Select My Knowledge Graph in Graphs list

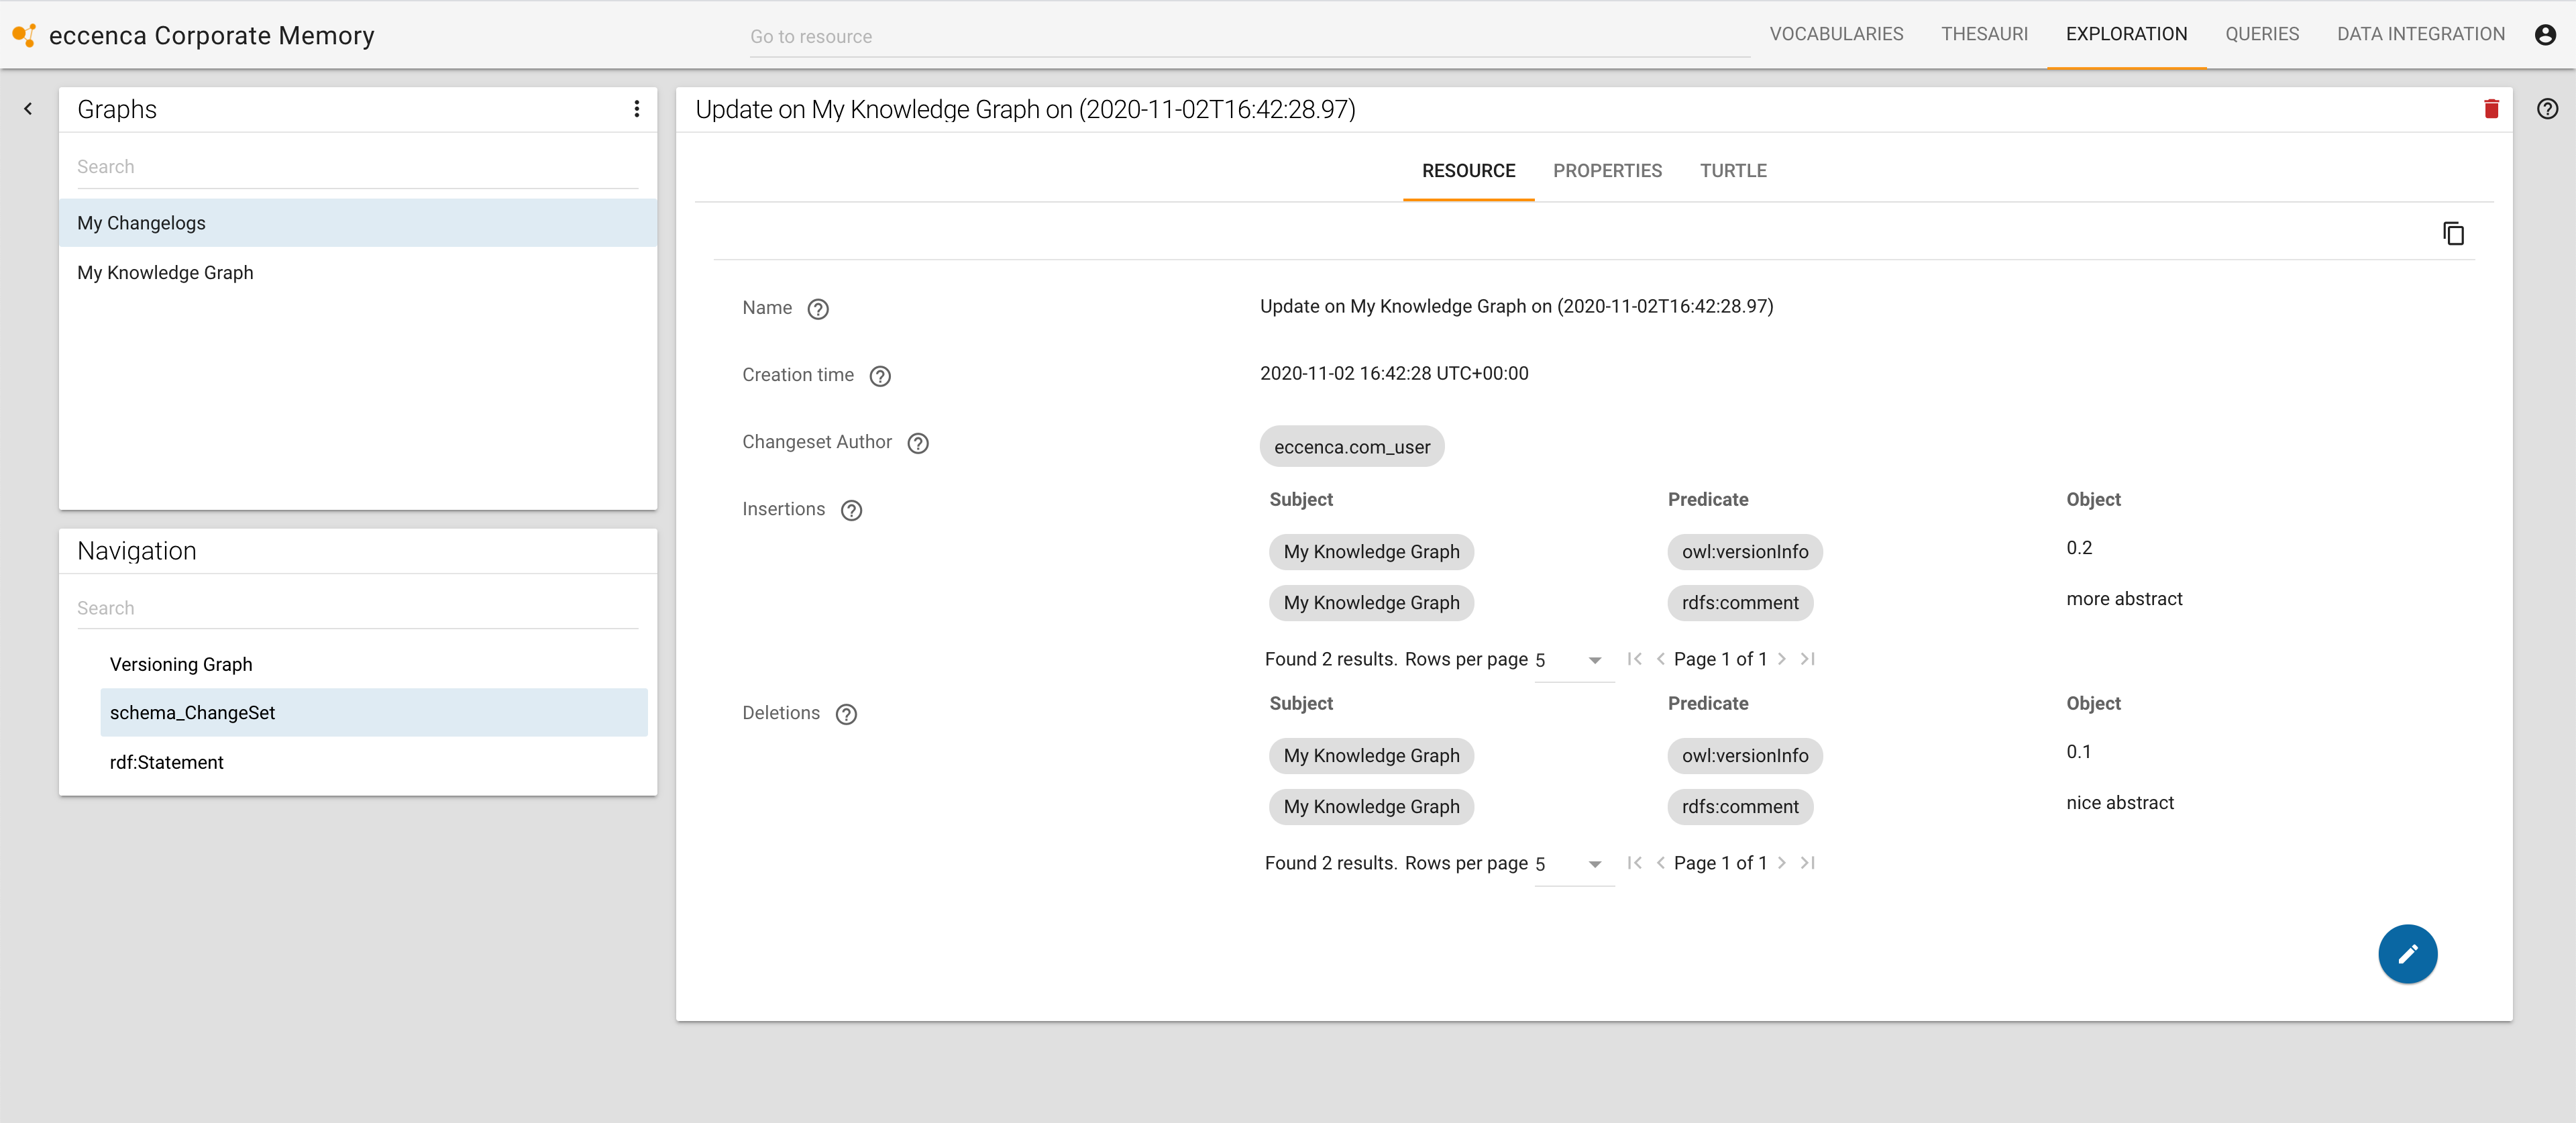pos(165,273)
